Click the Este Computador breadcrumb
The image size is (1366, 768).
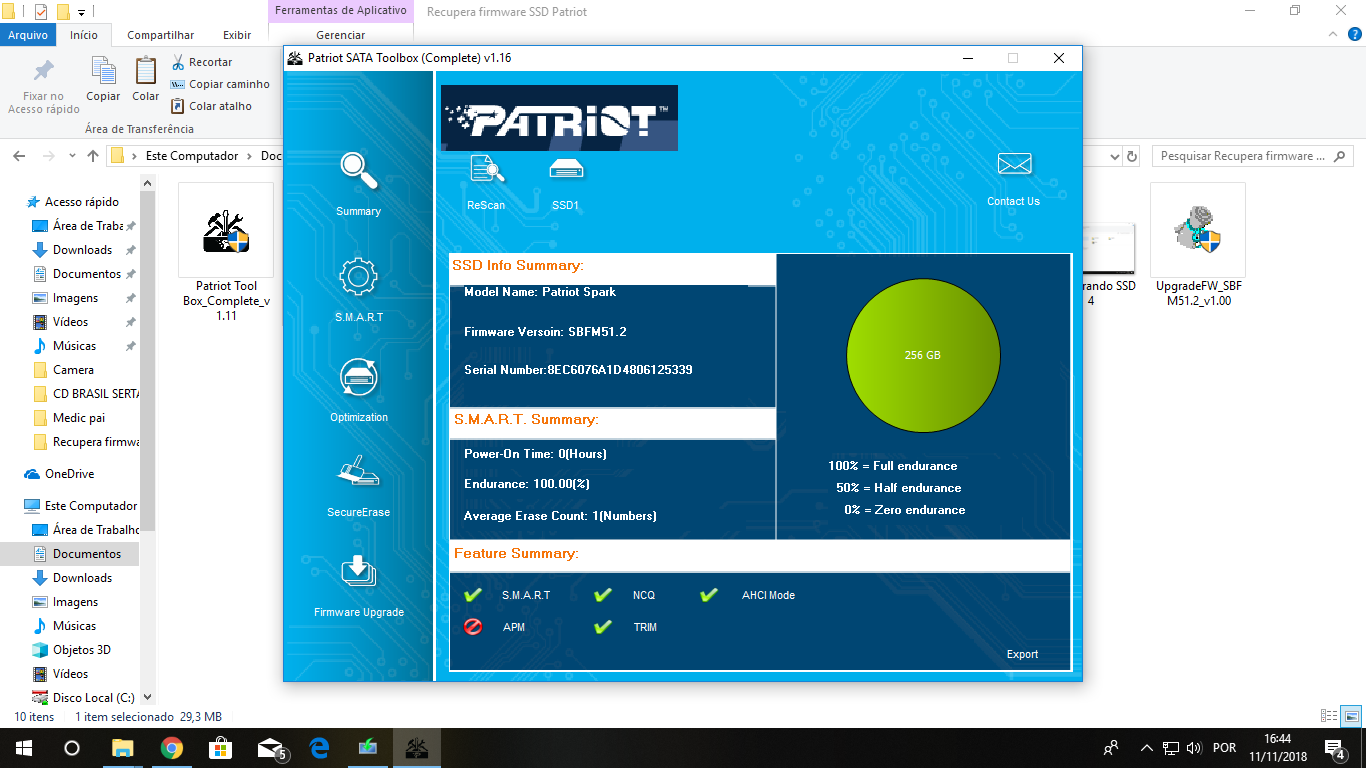click(192, 156)
